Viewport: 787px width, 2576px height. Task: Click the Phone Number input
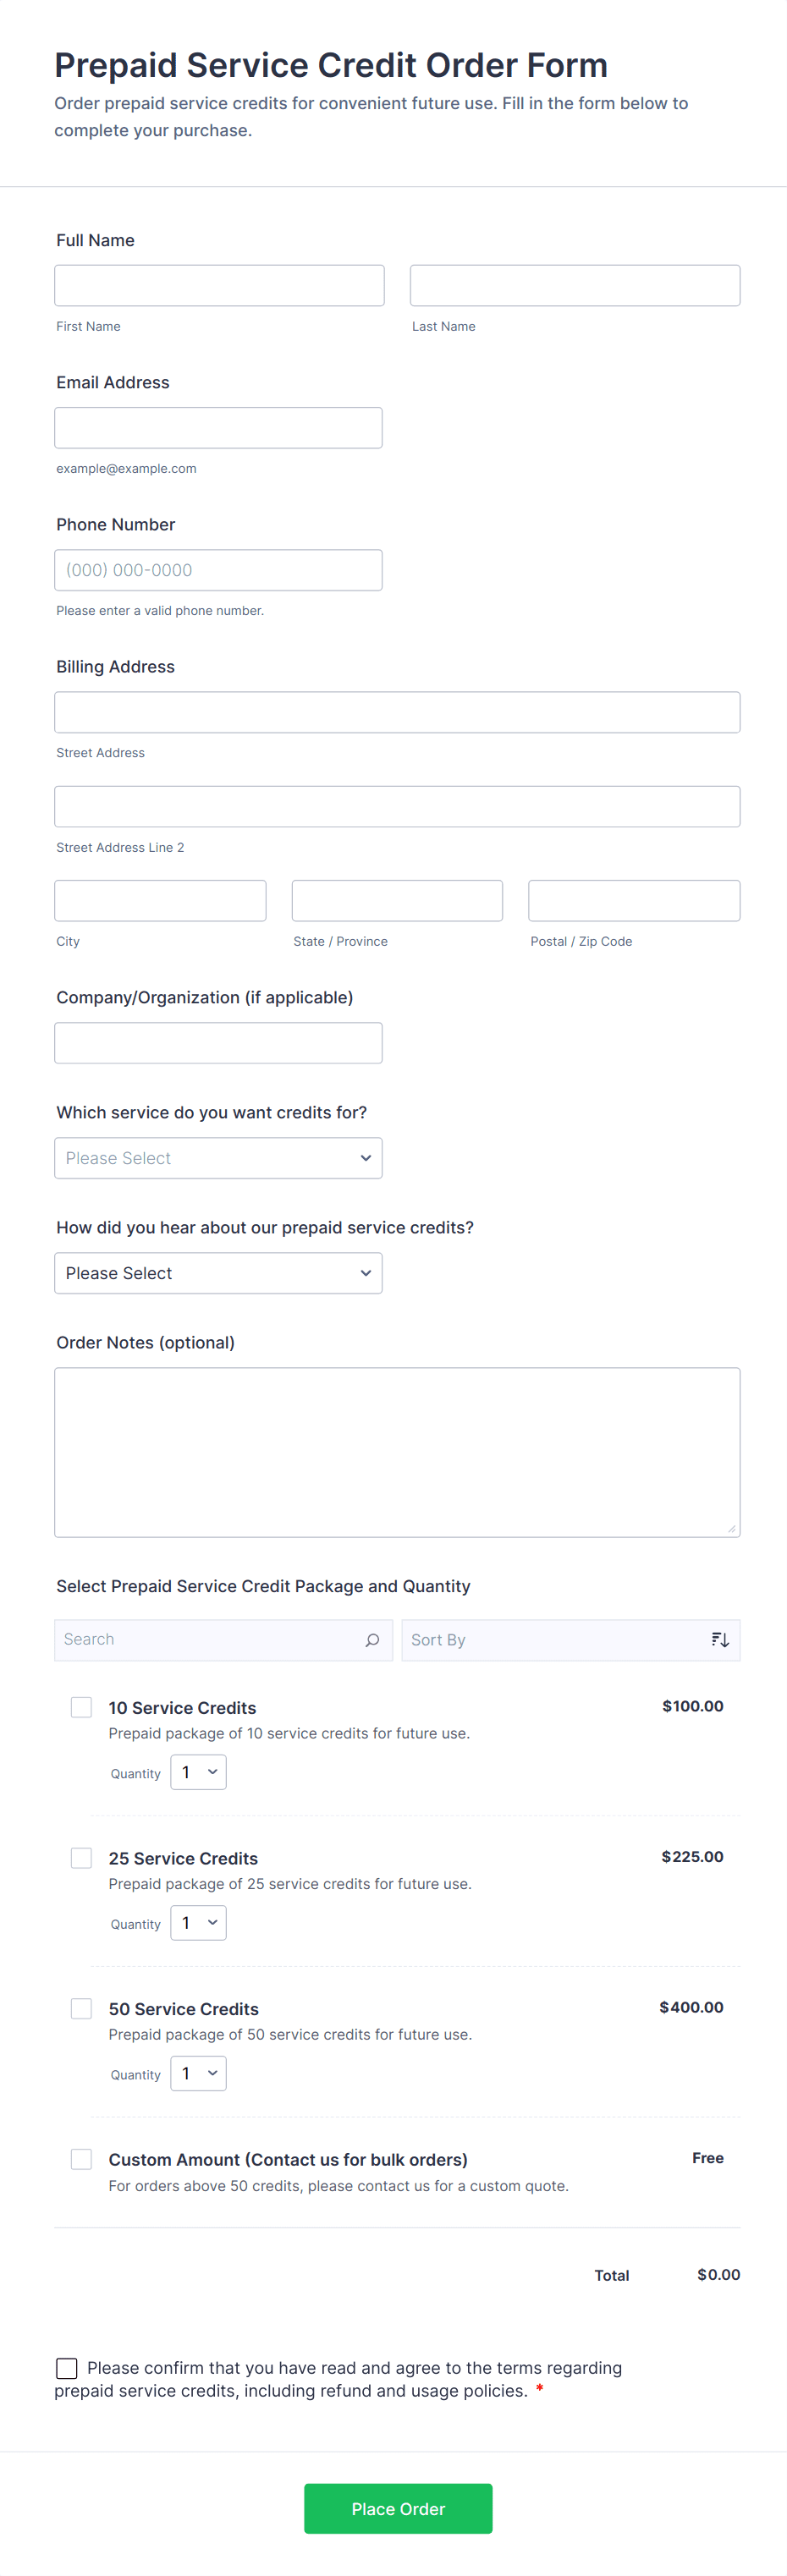218,570
